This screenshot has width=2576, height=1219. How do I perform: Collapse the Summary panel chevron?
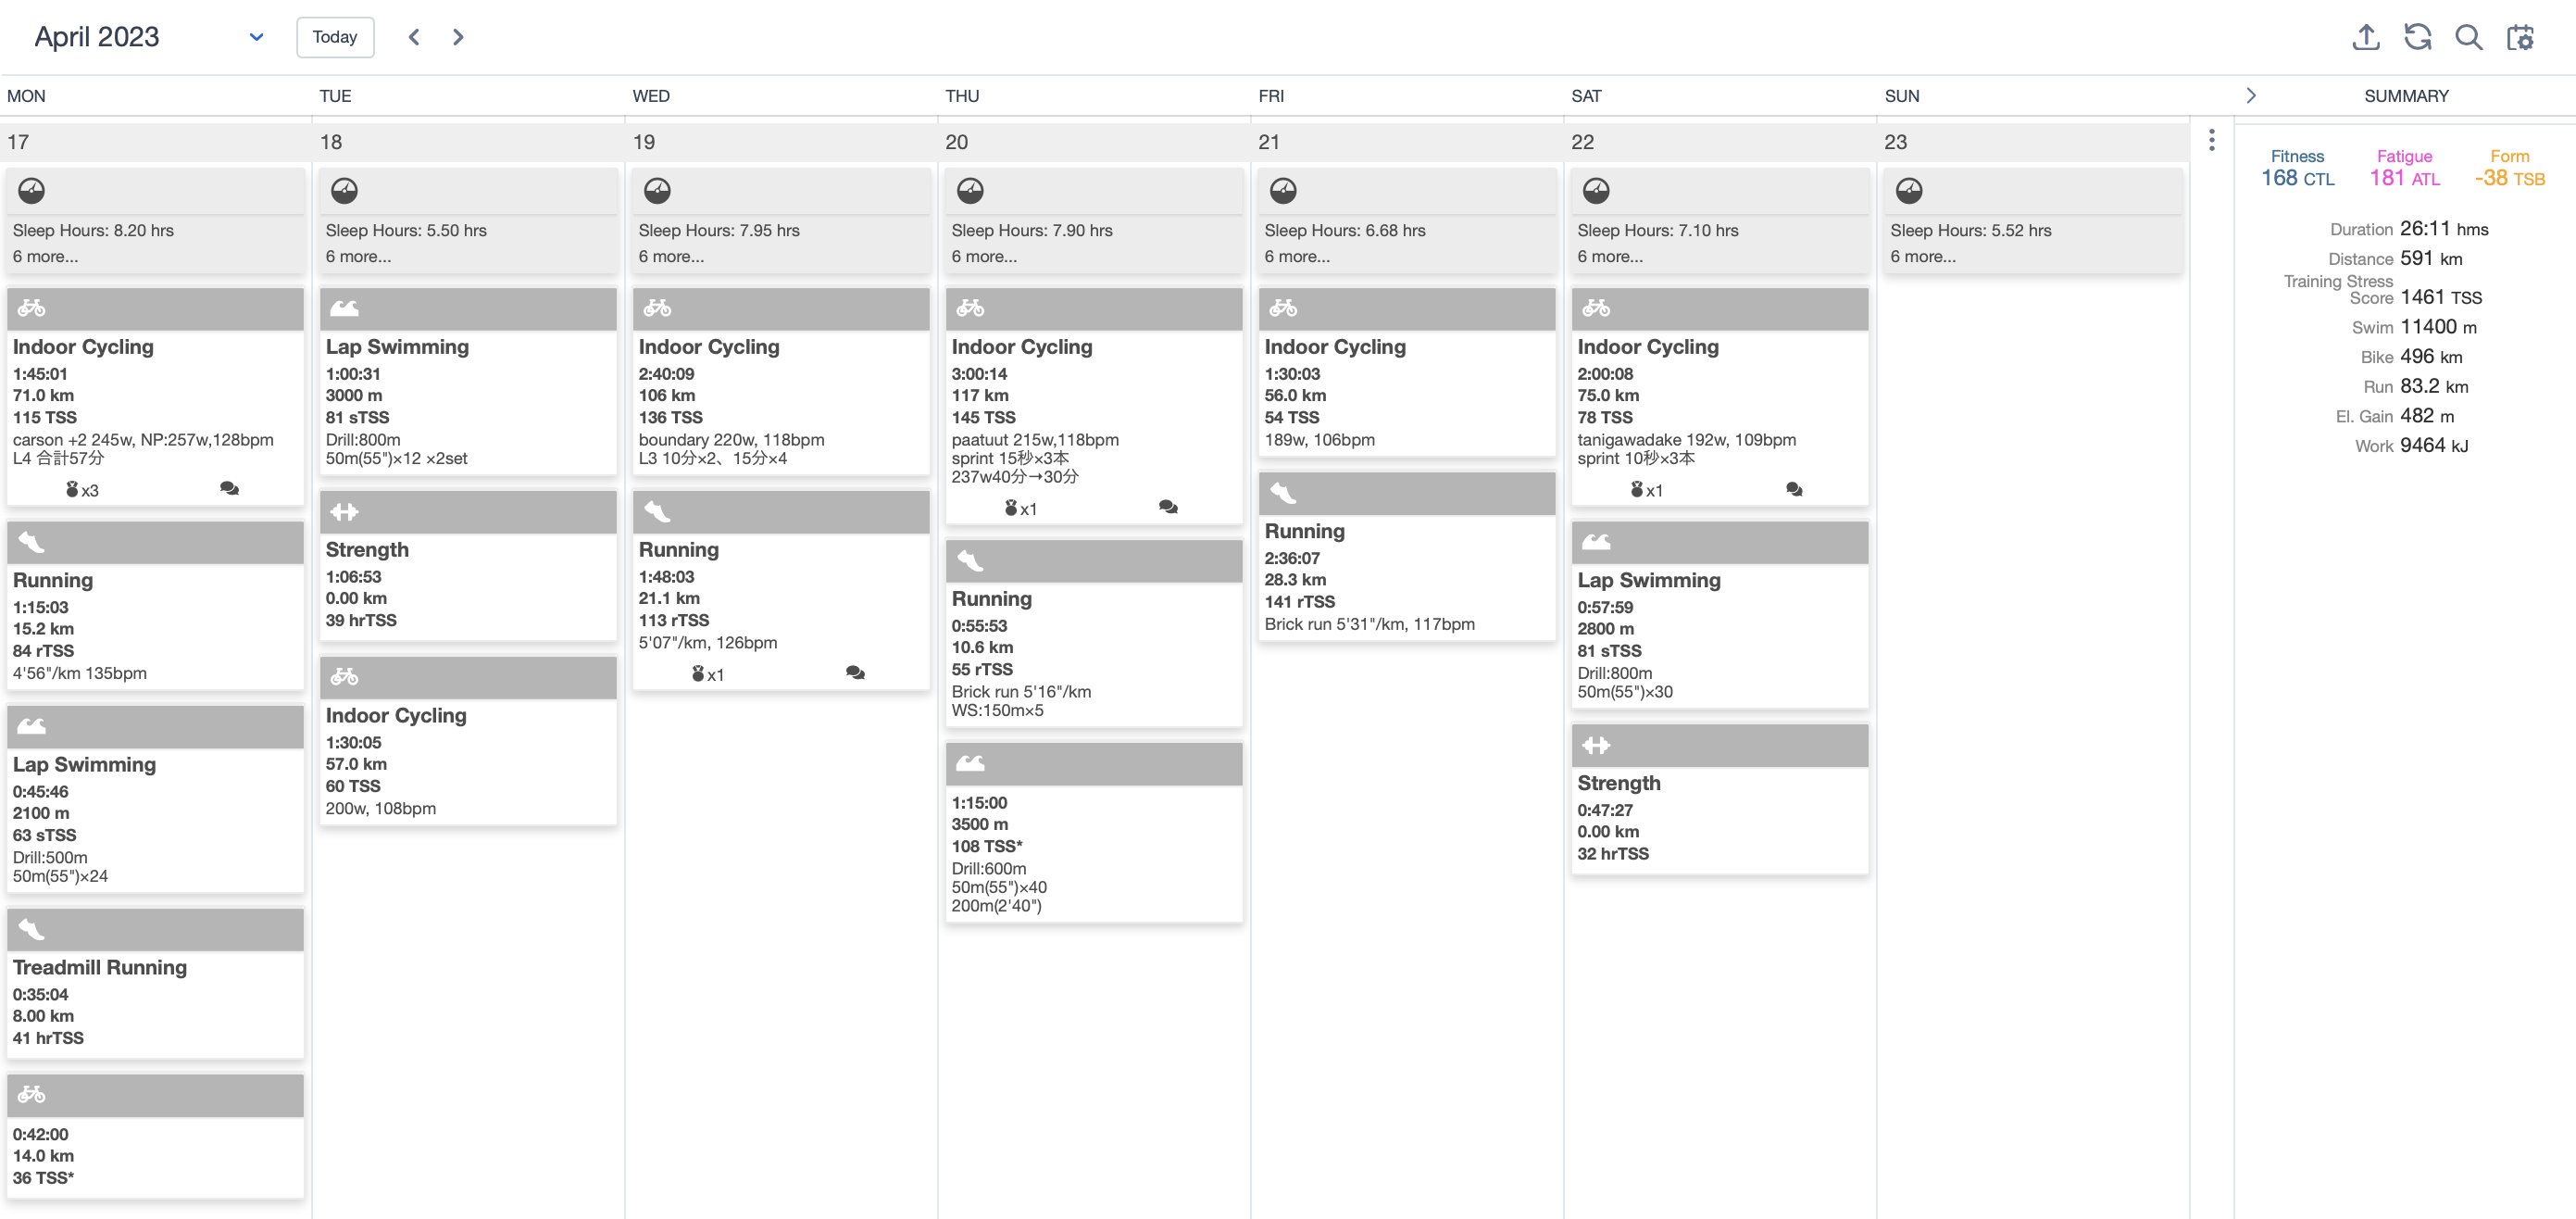click(2251, 96)
